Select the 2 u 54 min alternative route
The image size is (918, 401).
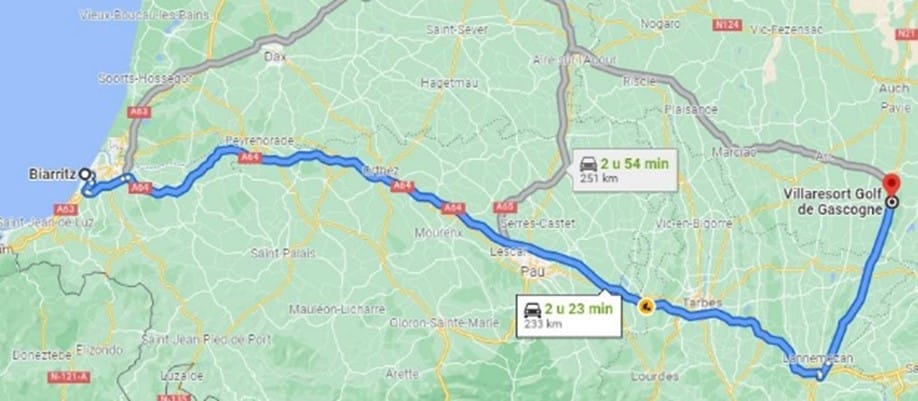coord(624,170)
